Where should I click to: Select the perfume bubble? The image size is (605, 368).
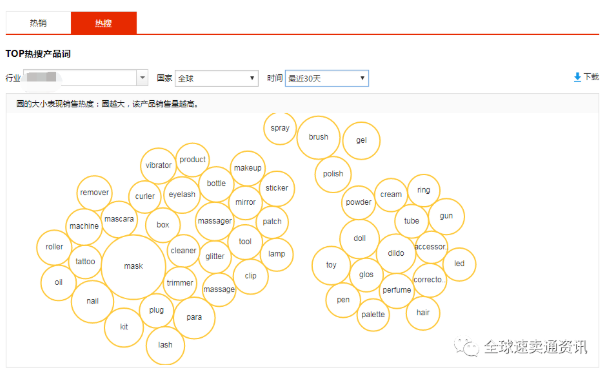(x=397, y=290)
